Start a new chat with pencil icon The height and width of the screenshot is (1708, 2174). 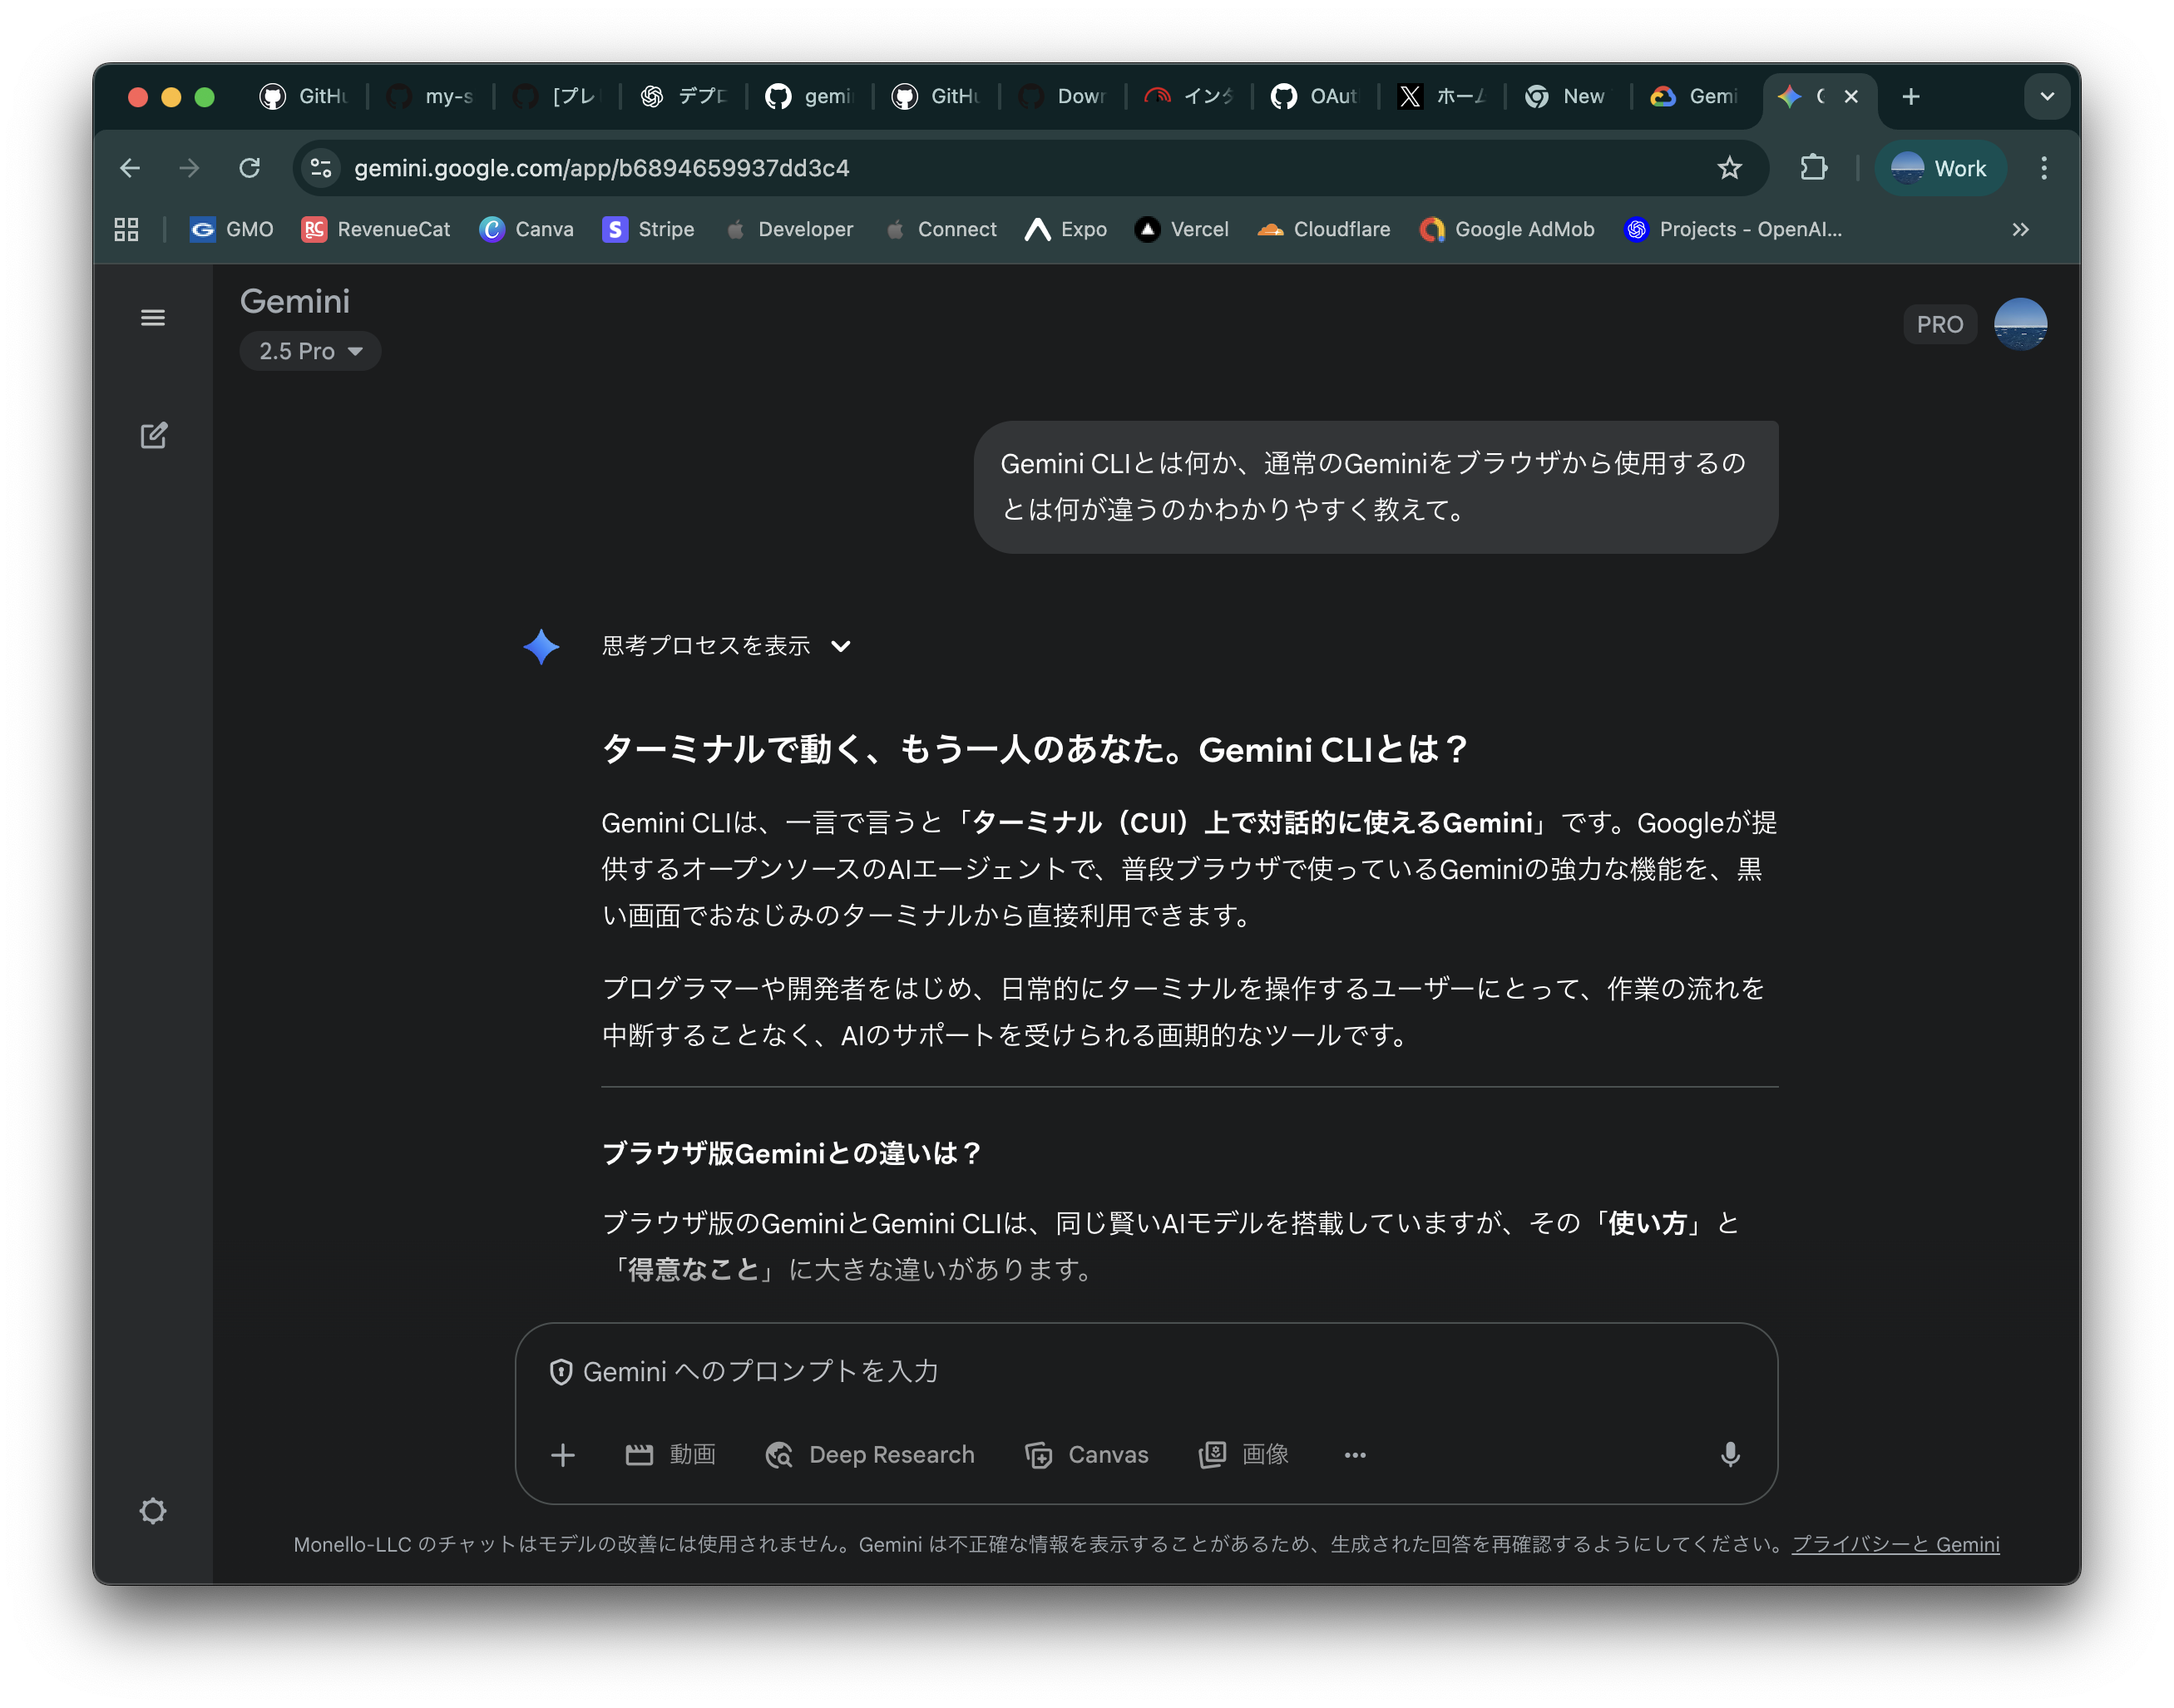click(x=153, y=435)
